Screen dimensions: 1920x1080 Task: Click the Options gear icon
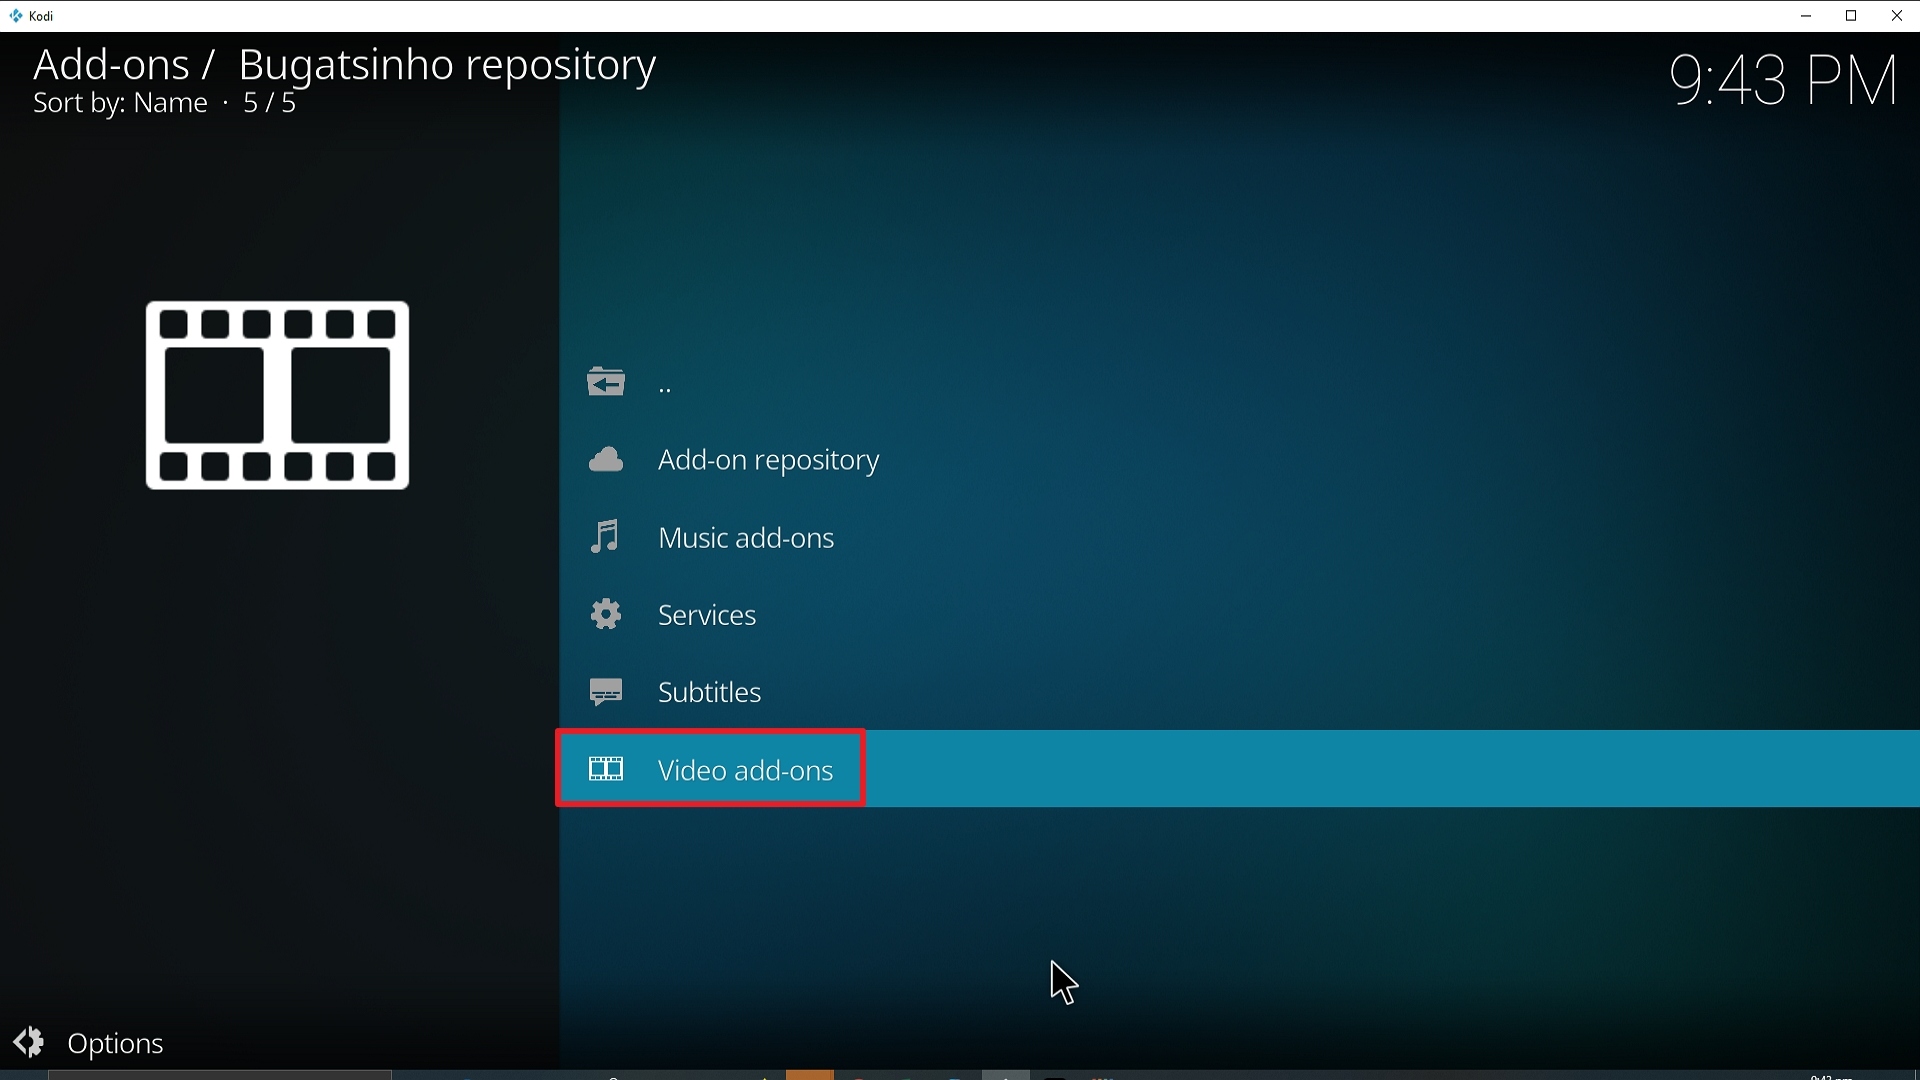[x=29, y=1042]
